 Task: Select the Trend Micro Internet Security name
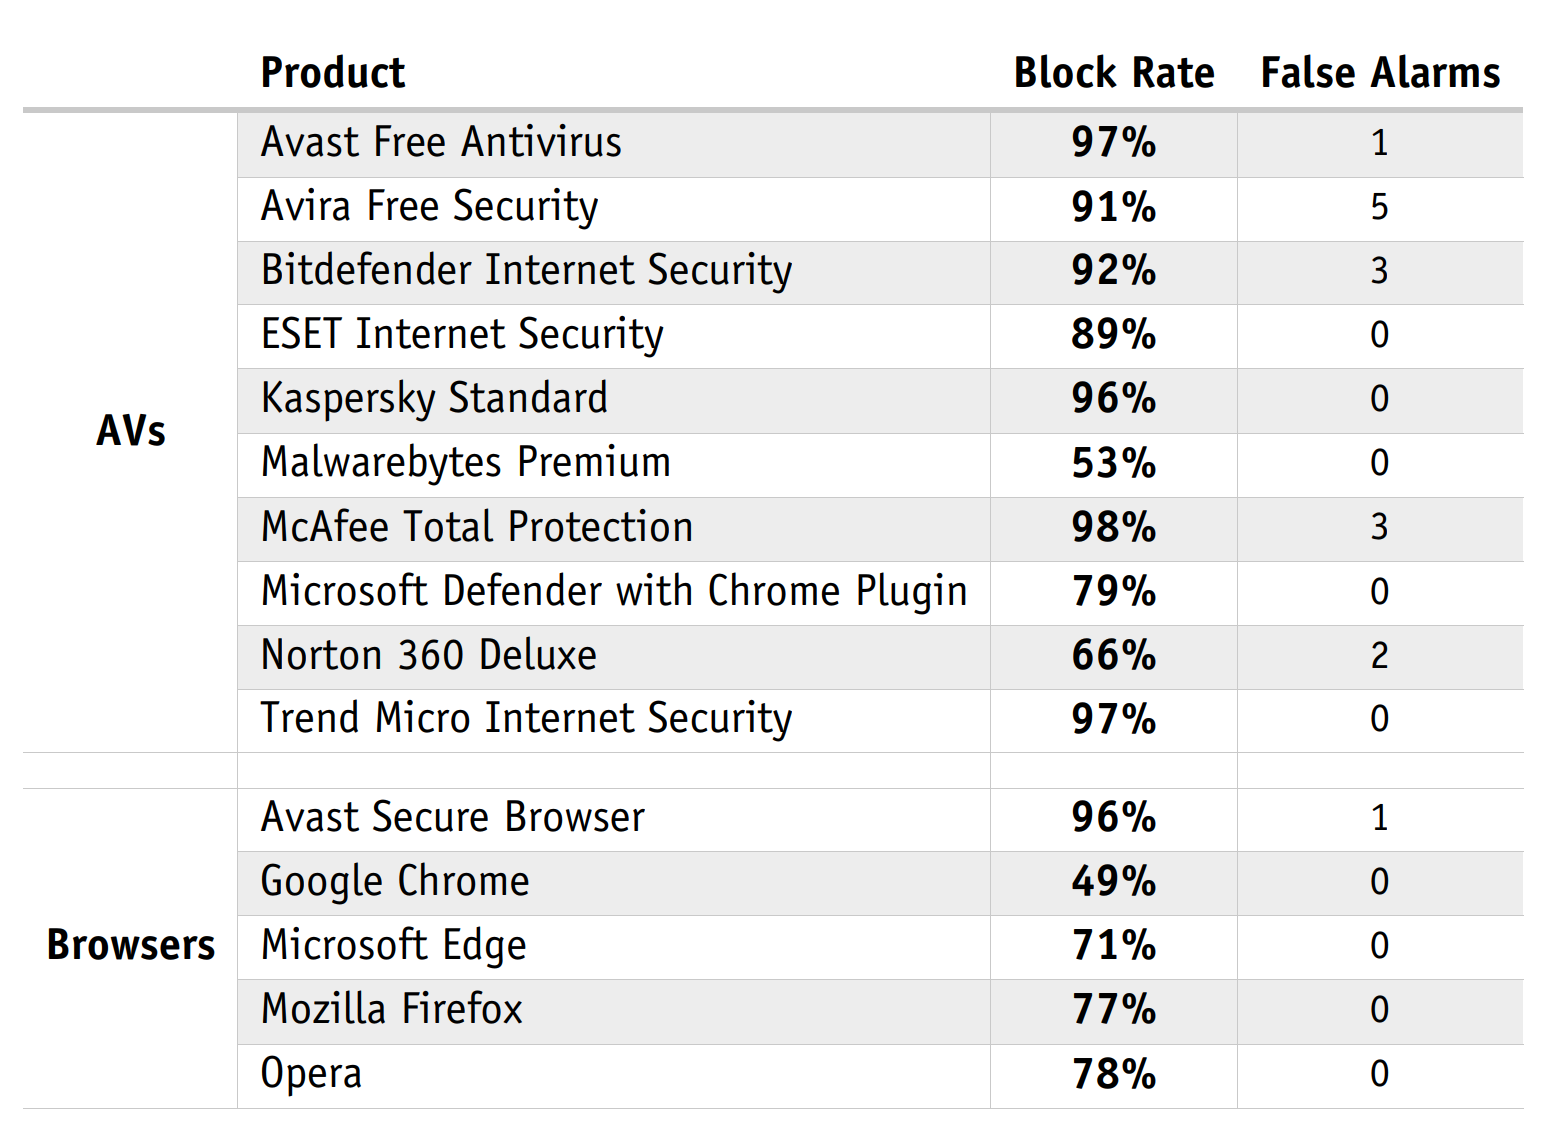pyautogui.click(x=526, y=719)
